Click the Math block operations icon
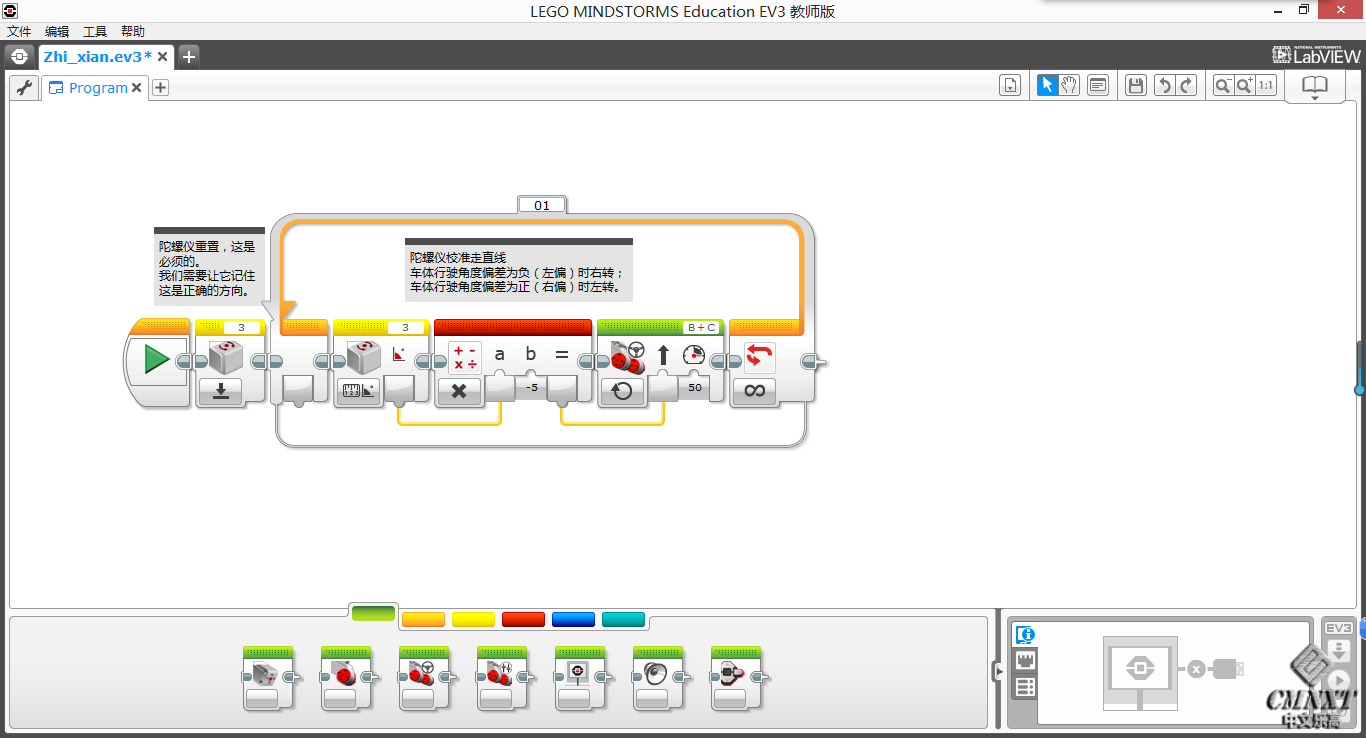1366x738 pixels. (x=465, y=357)
